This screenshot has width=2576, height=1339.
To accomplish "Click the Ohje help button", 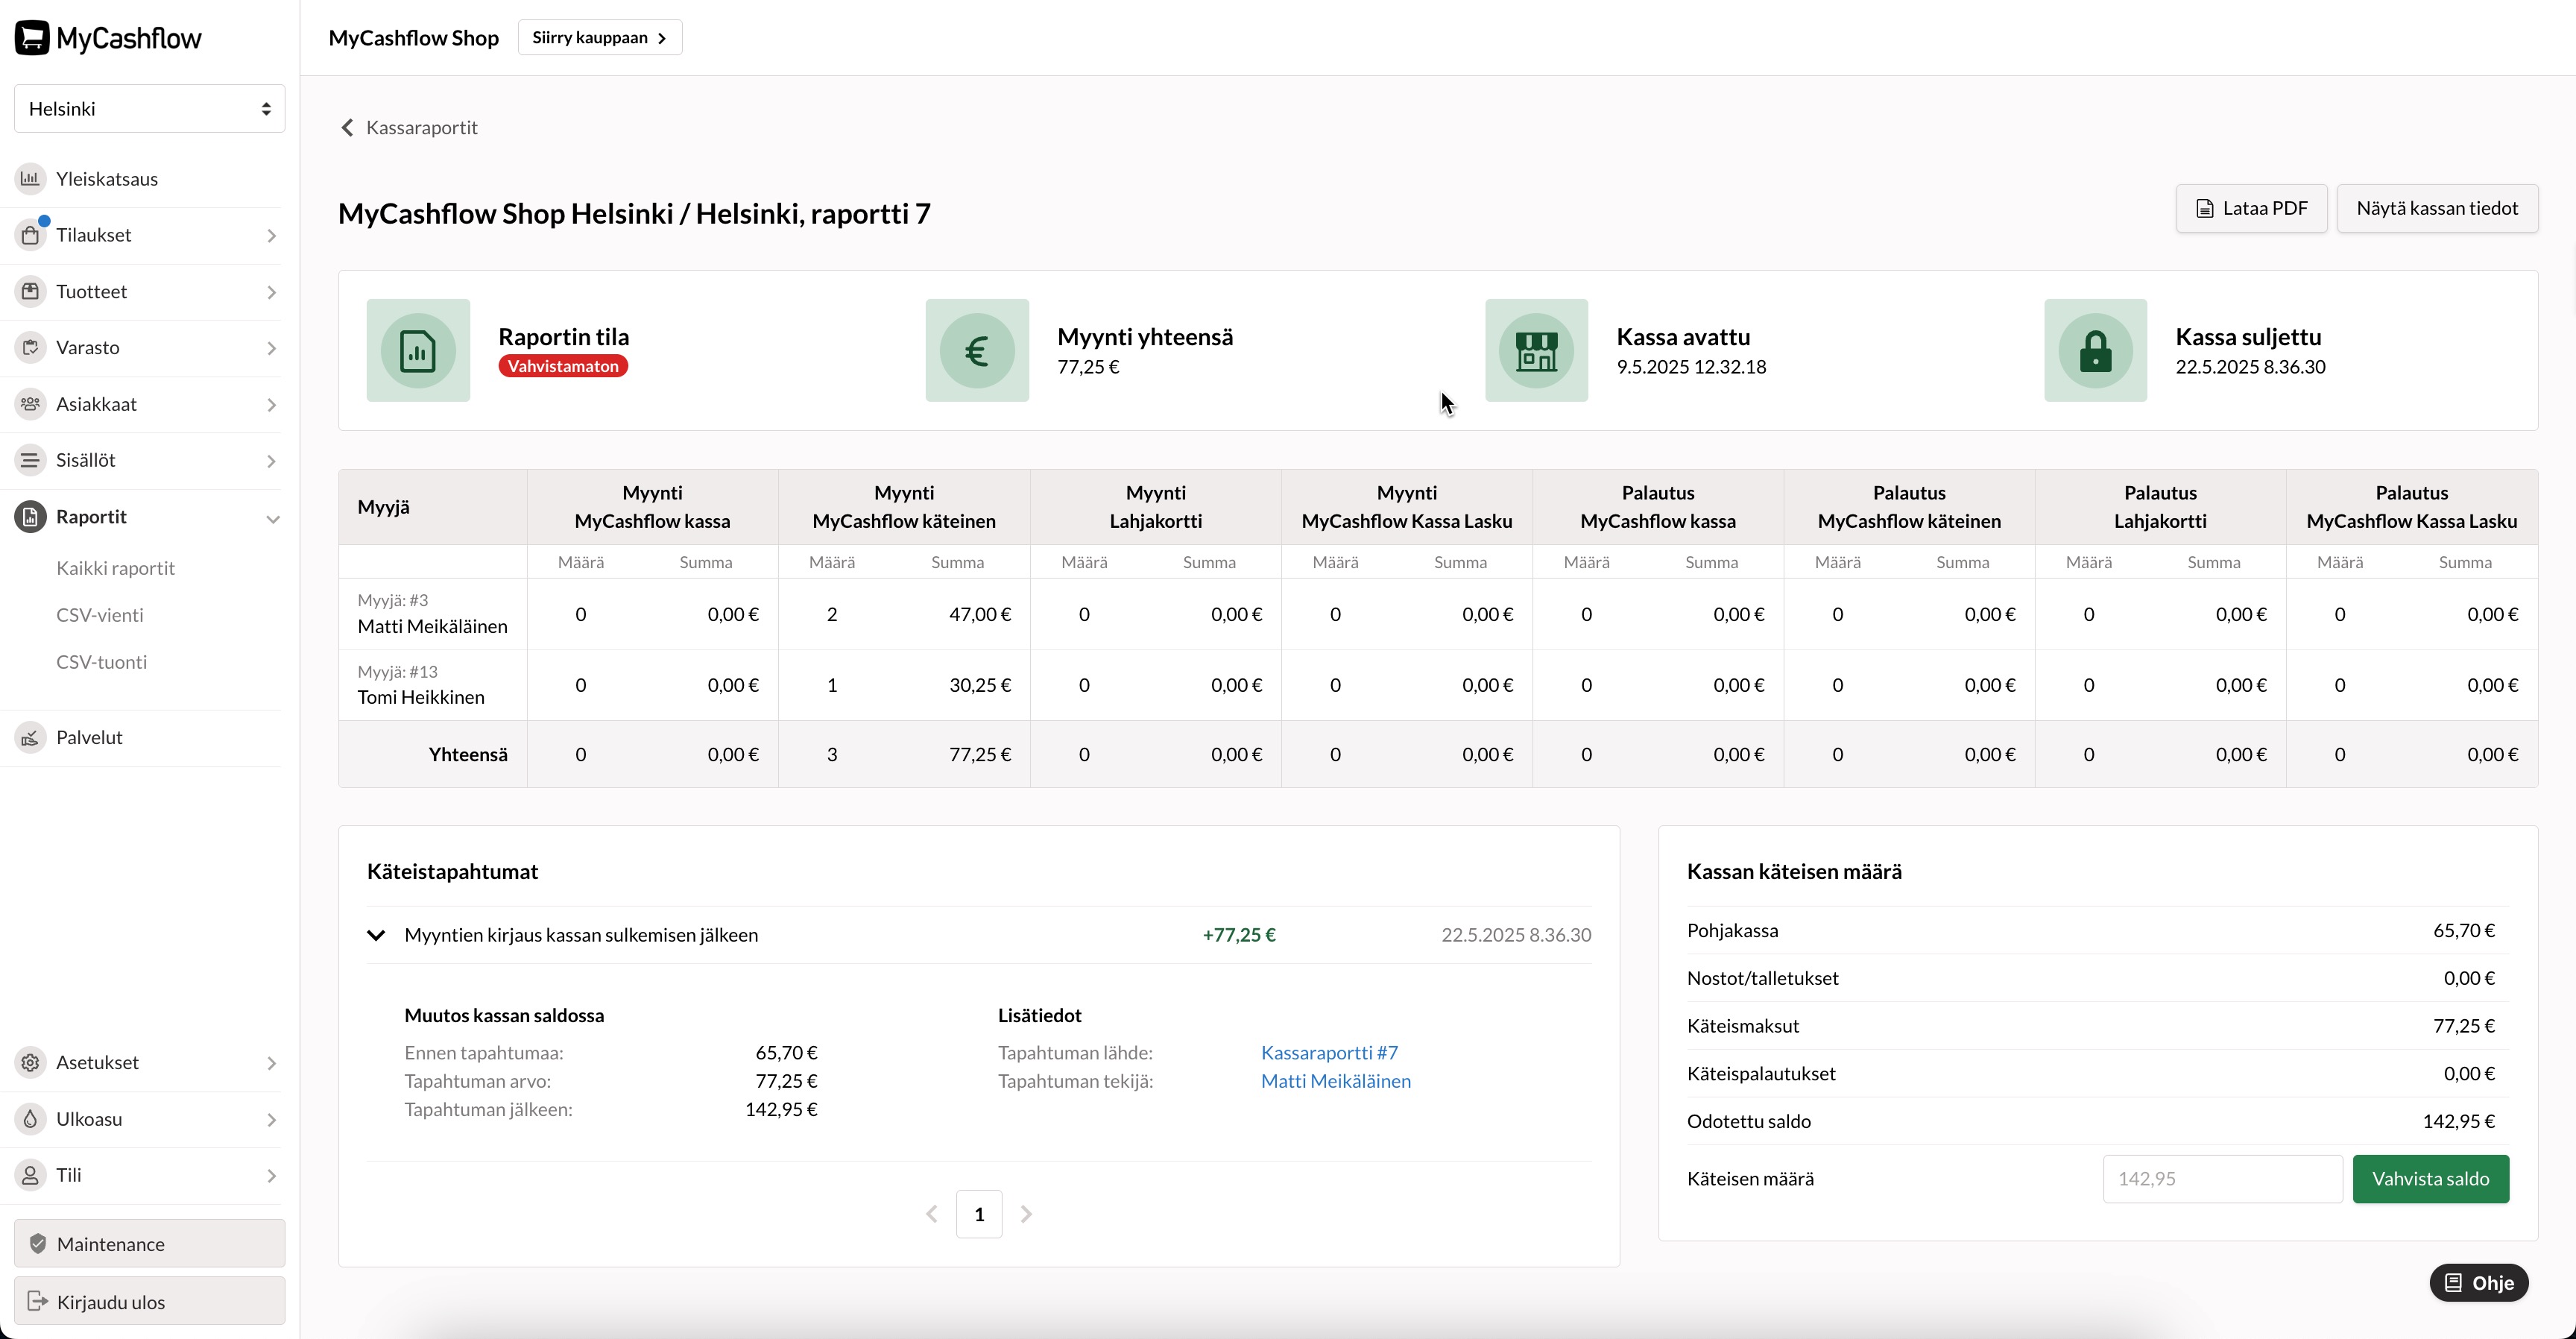I will [x=2479, y=1283].
